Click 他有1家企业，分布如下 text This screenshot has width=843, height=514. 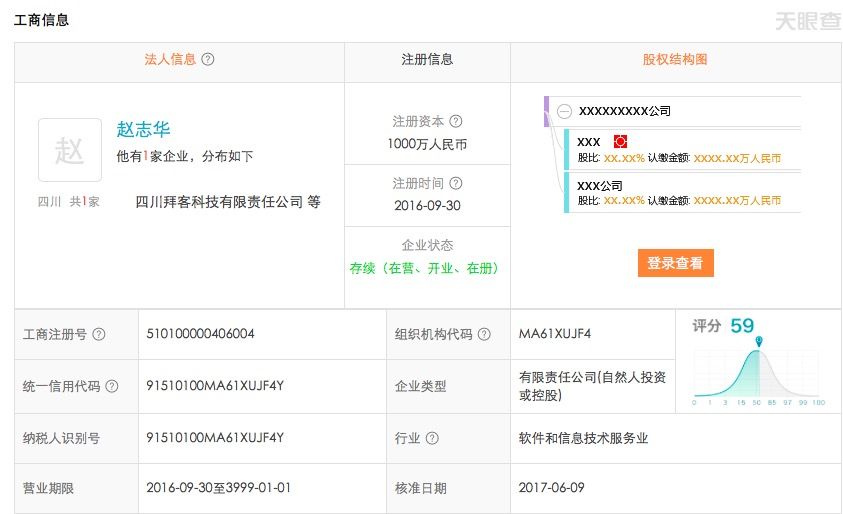click(x=184, y=156)
